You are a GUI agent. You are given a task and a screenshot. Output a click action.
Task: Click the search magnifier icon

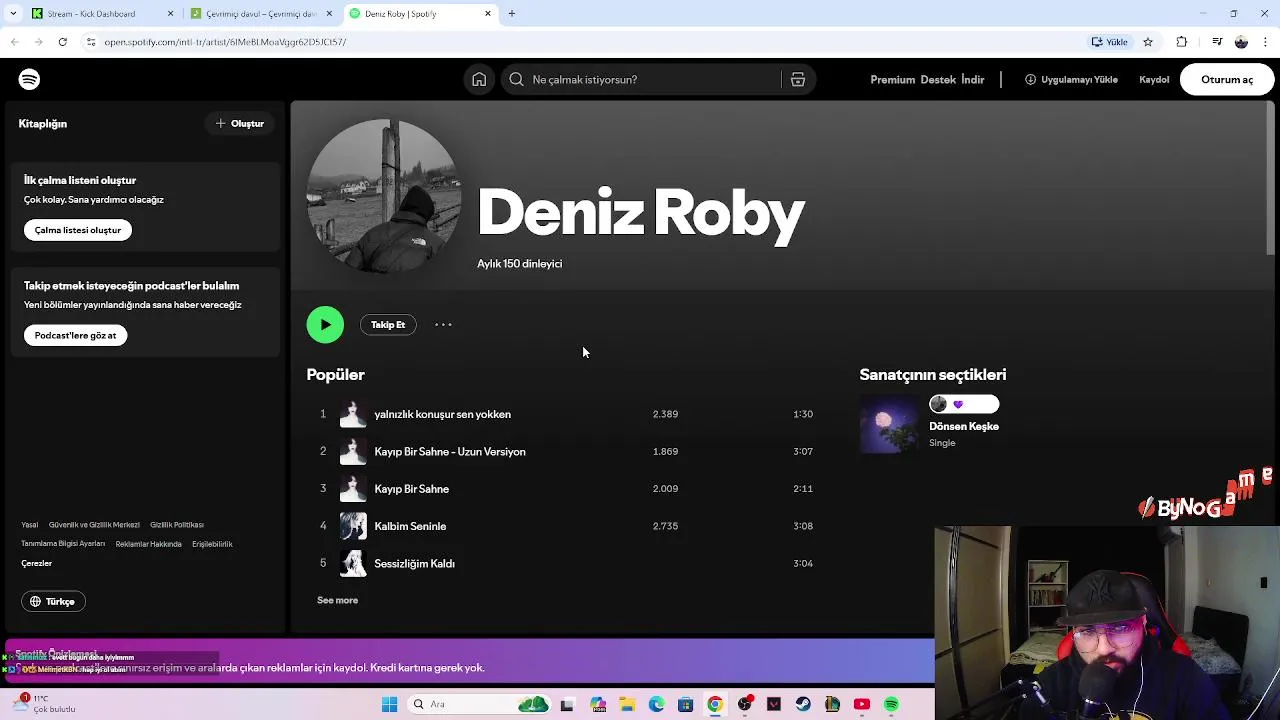pos(516,80)
